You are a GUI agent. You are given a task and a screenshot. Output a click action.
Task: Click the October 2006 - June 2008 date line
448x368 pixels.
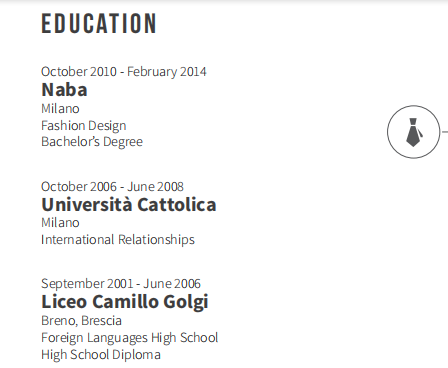tap(112, 187)
